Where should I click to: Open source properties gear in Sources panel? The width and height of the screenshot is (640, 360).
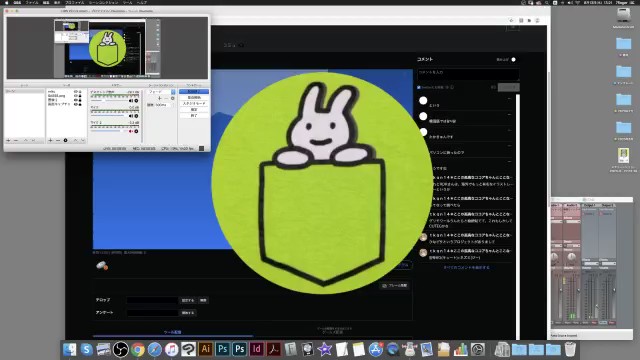[x=65, y=140]
